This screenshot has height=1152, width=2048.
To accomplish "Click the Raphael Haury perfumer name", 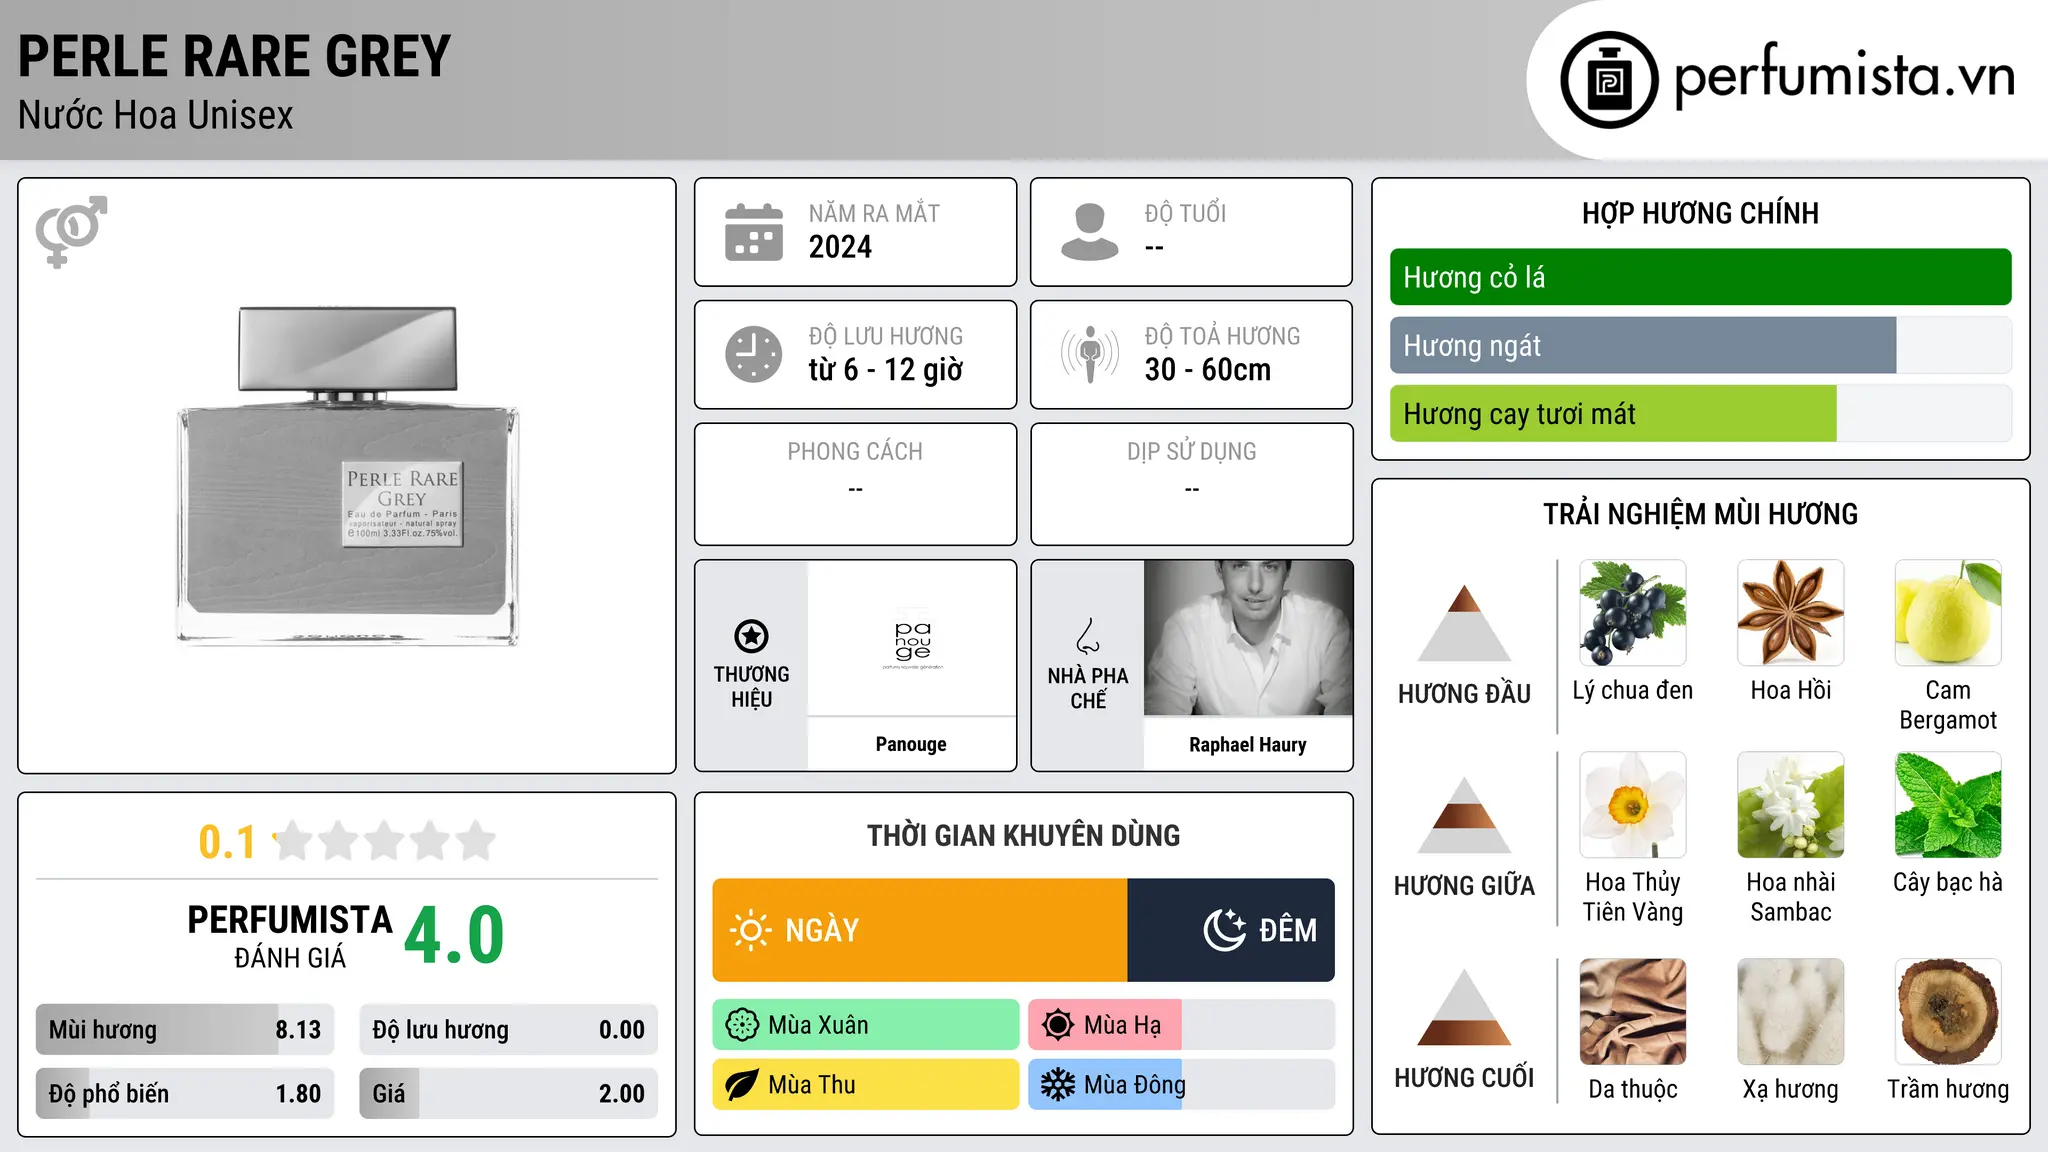I will click(1248, 744).
